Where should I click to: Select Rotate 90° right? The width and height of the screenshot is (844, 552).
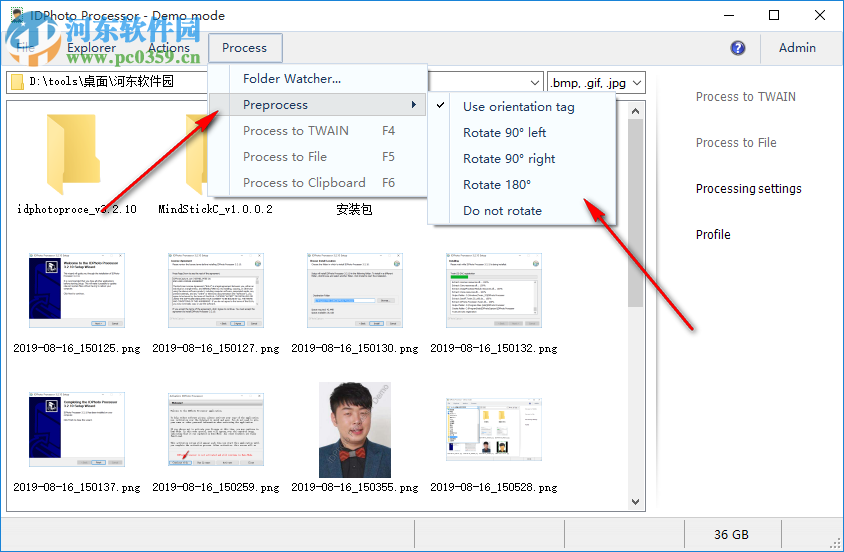(509, 159)
